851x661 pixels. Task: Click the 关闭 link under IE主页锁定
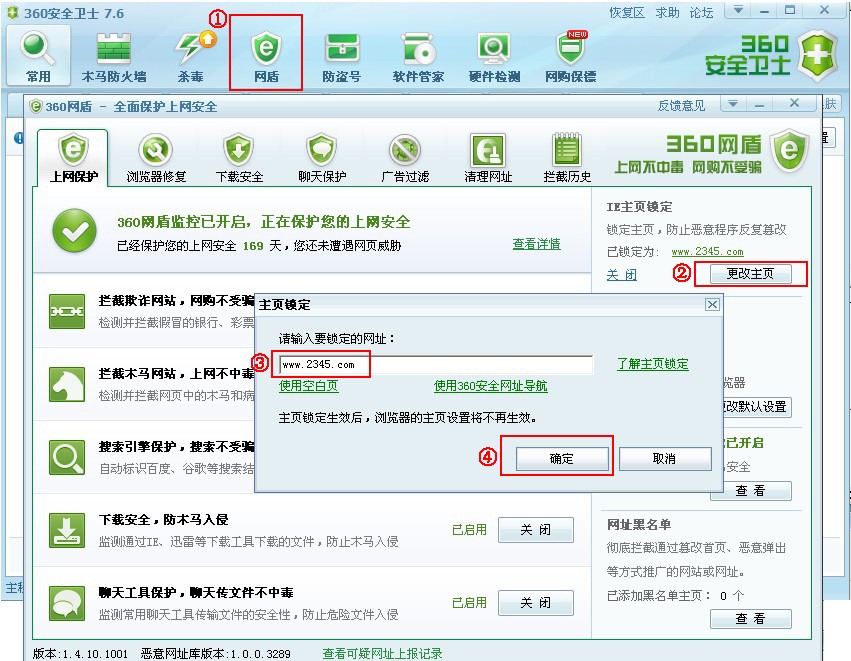pos(622,275)
